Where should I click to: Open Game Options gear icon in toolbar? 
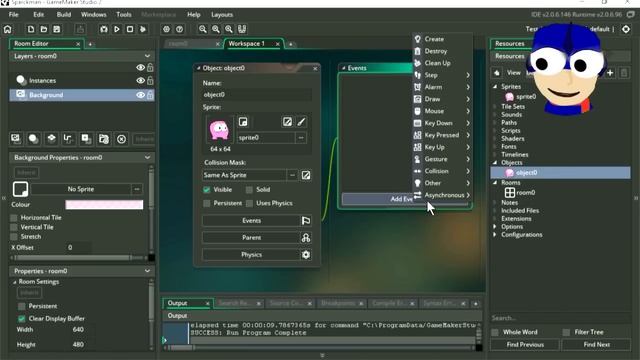(166, 29)
